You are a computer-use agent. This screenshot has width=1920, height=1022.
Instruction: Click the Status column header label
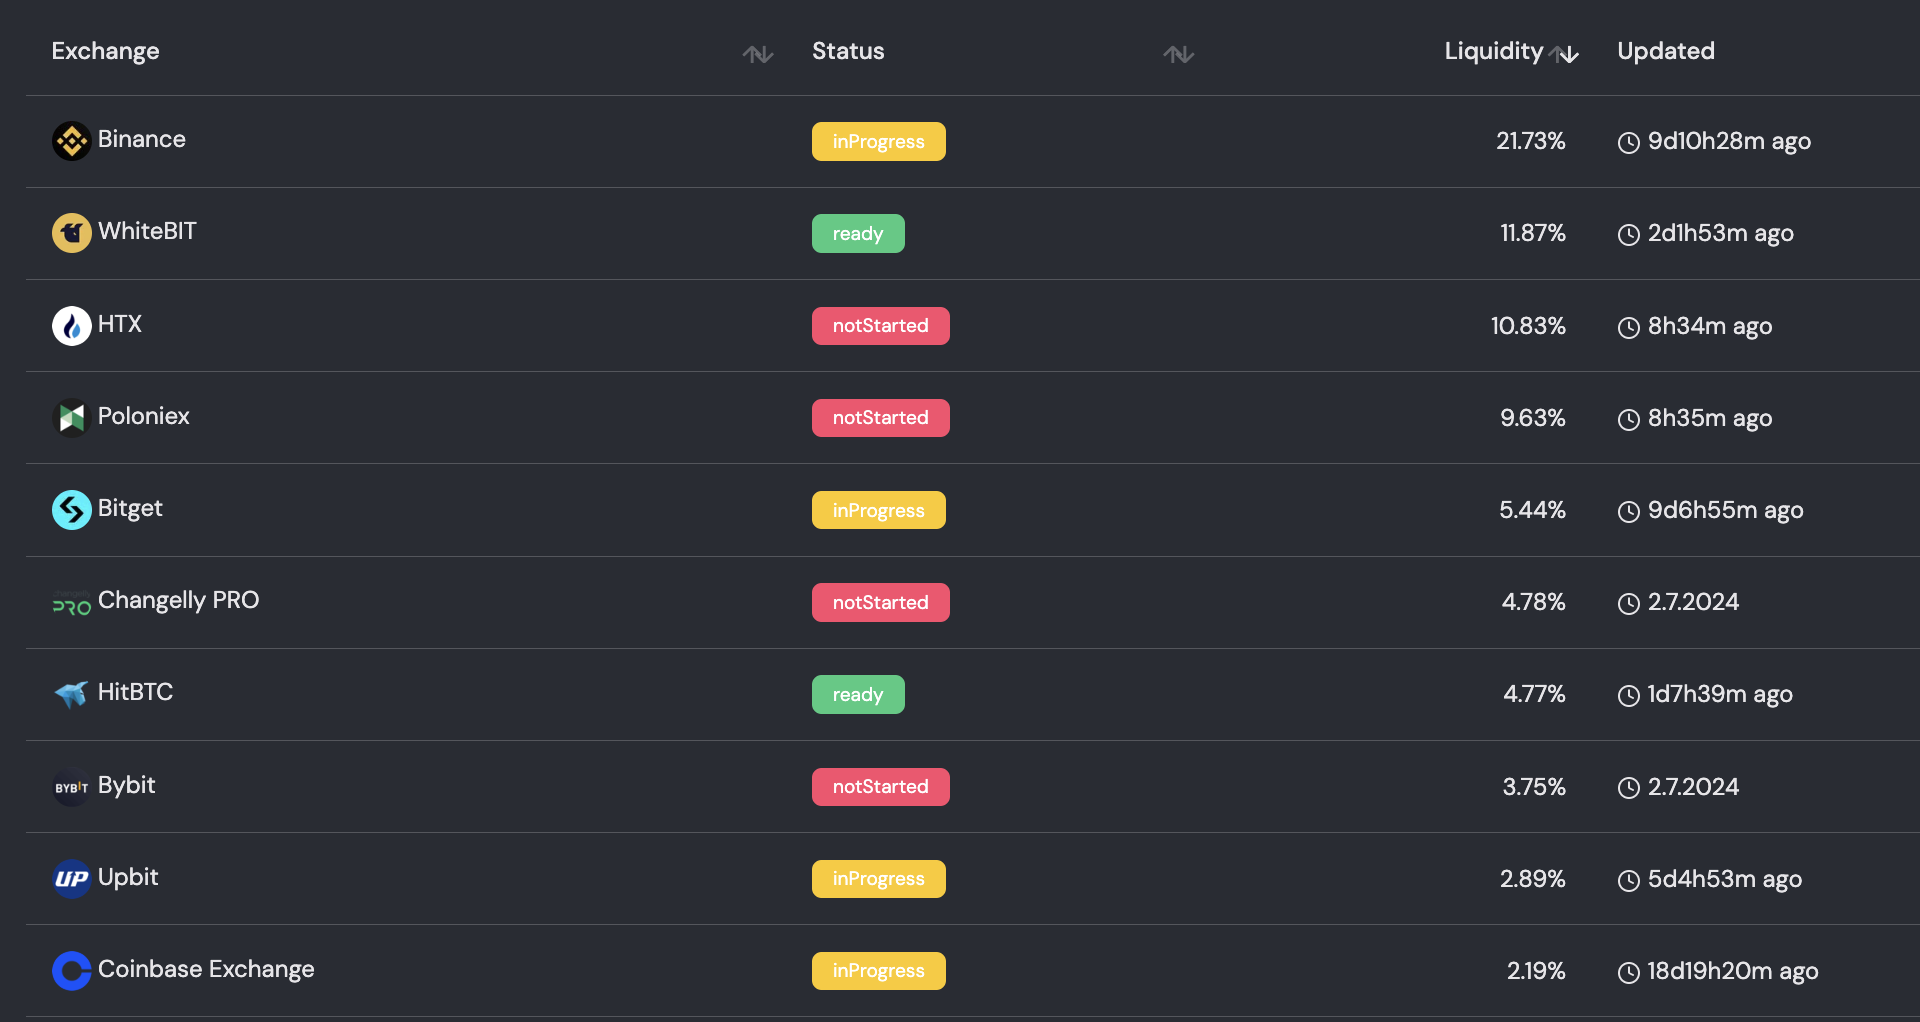848,51
